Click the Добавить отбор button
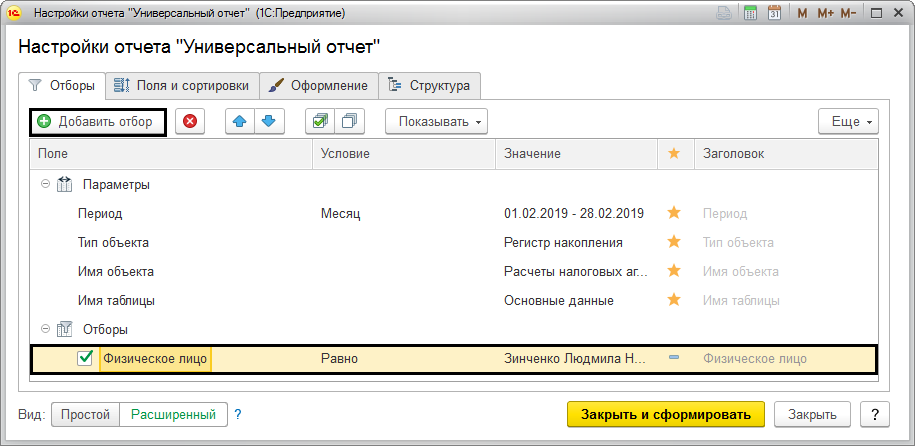This screenshot has height=446, width=915. click(x=96, y=122)
